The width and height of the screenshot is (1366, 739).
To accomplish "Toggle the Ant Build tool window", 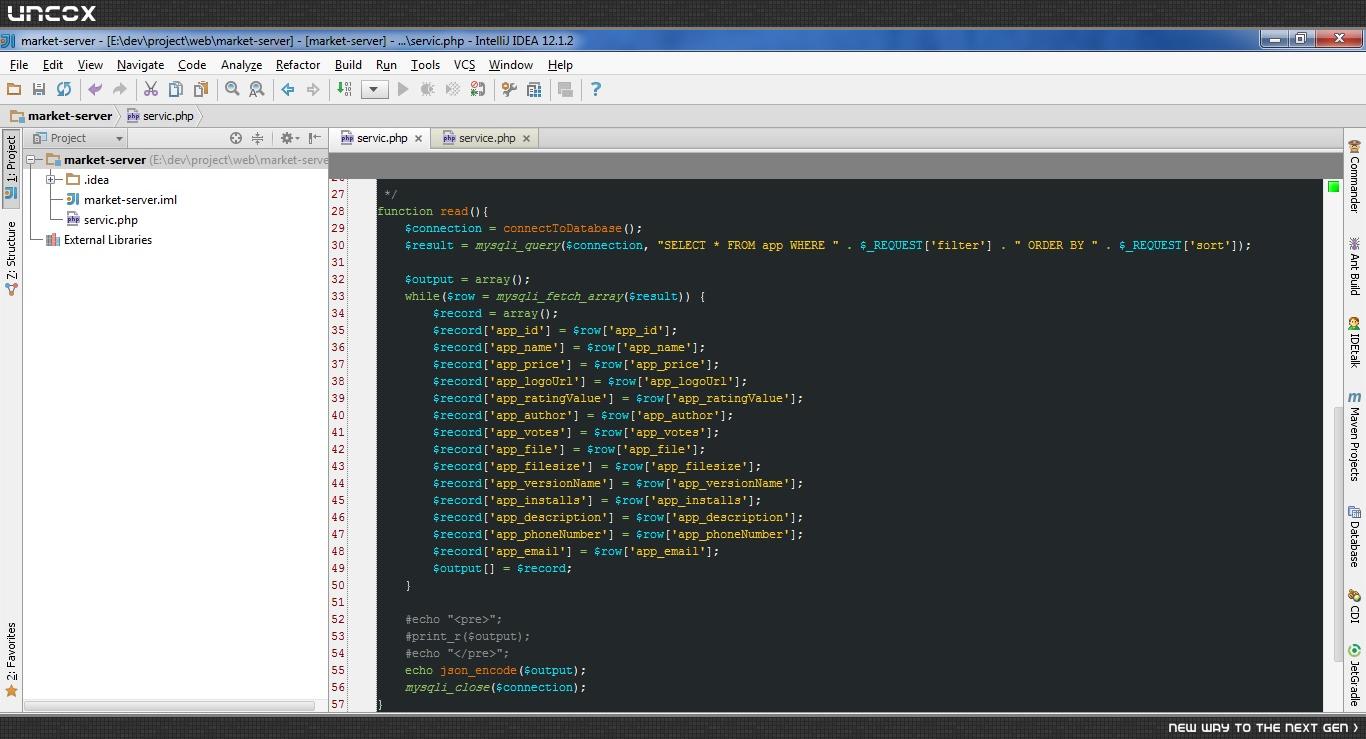I will pyautogui.click(x=1355, y=266).
